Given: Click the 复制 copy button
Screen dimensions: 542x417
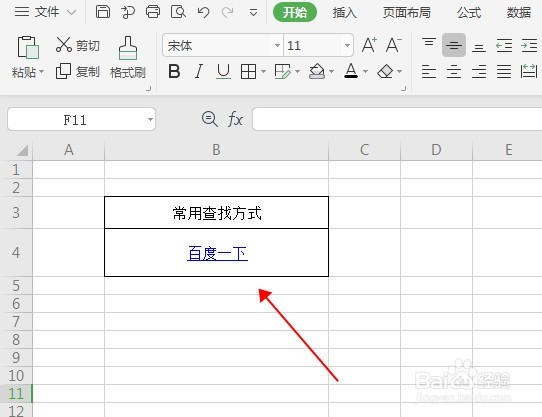Looking at the screenshot, I should coord(78,72).
